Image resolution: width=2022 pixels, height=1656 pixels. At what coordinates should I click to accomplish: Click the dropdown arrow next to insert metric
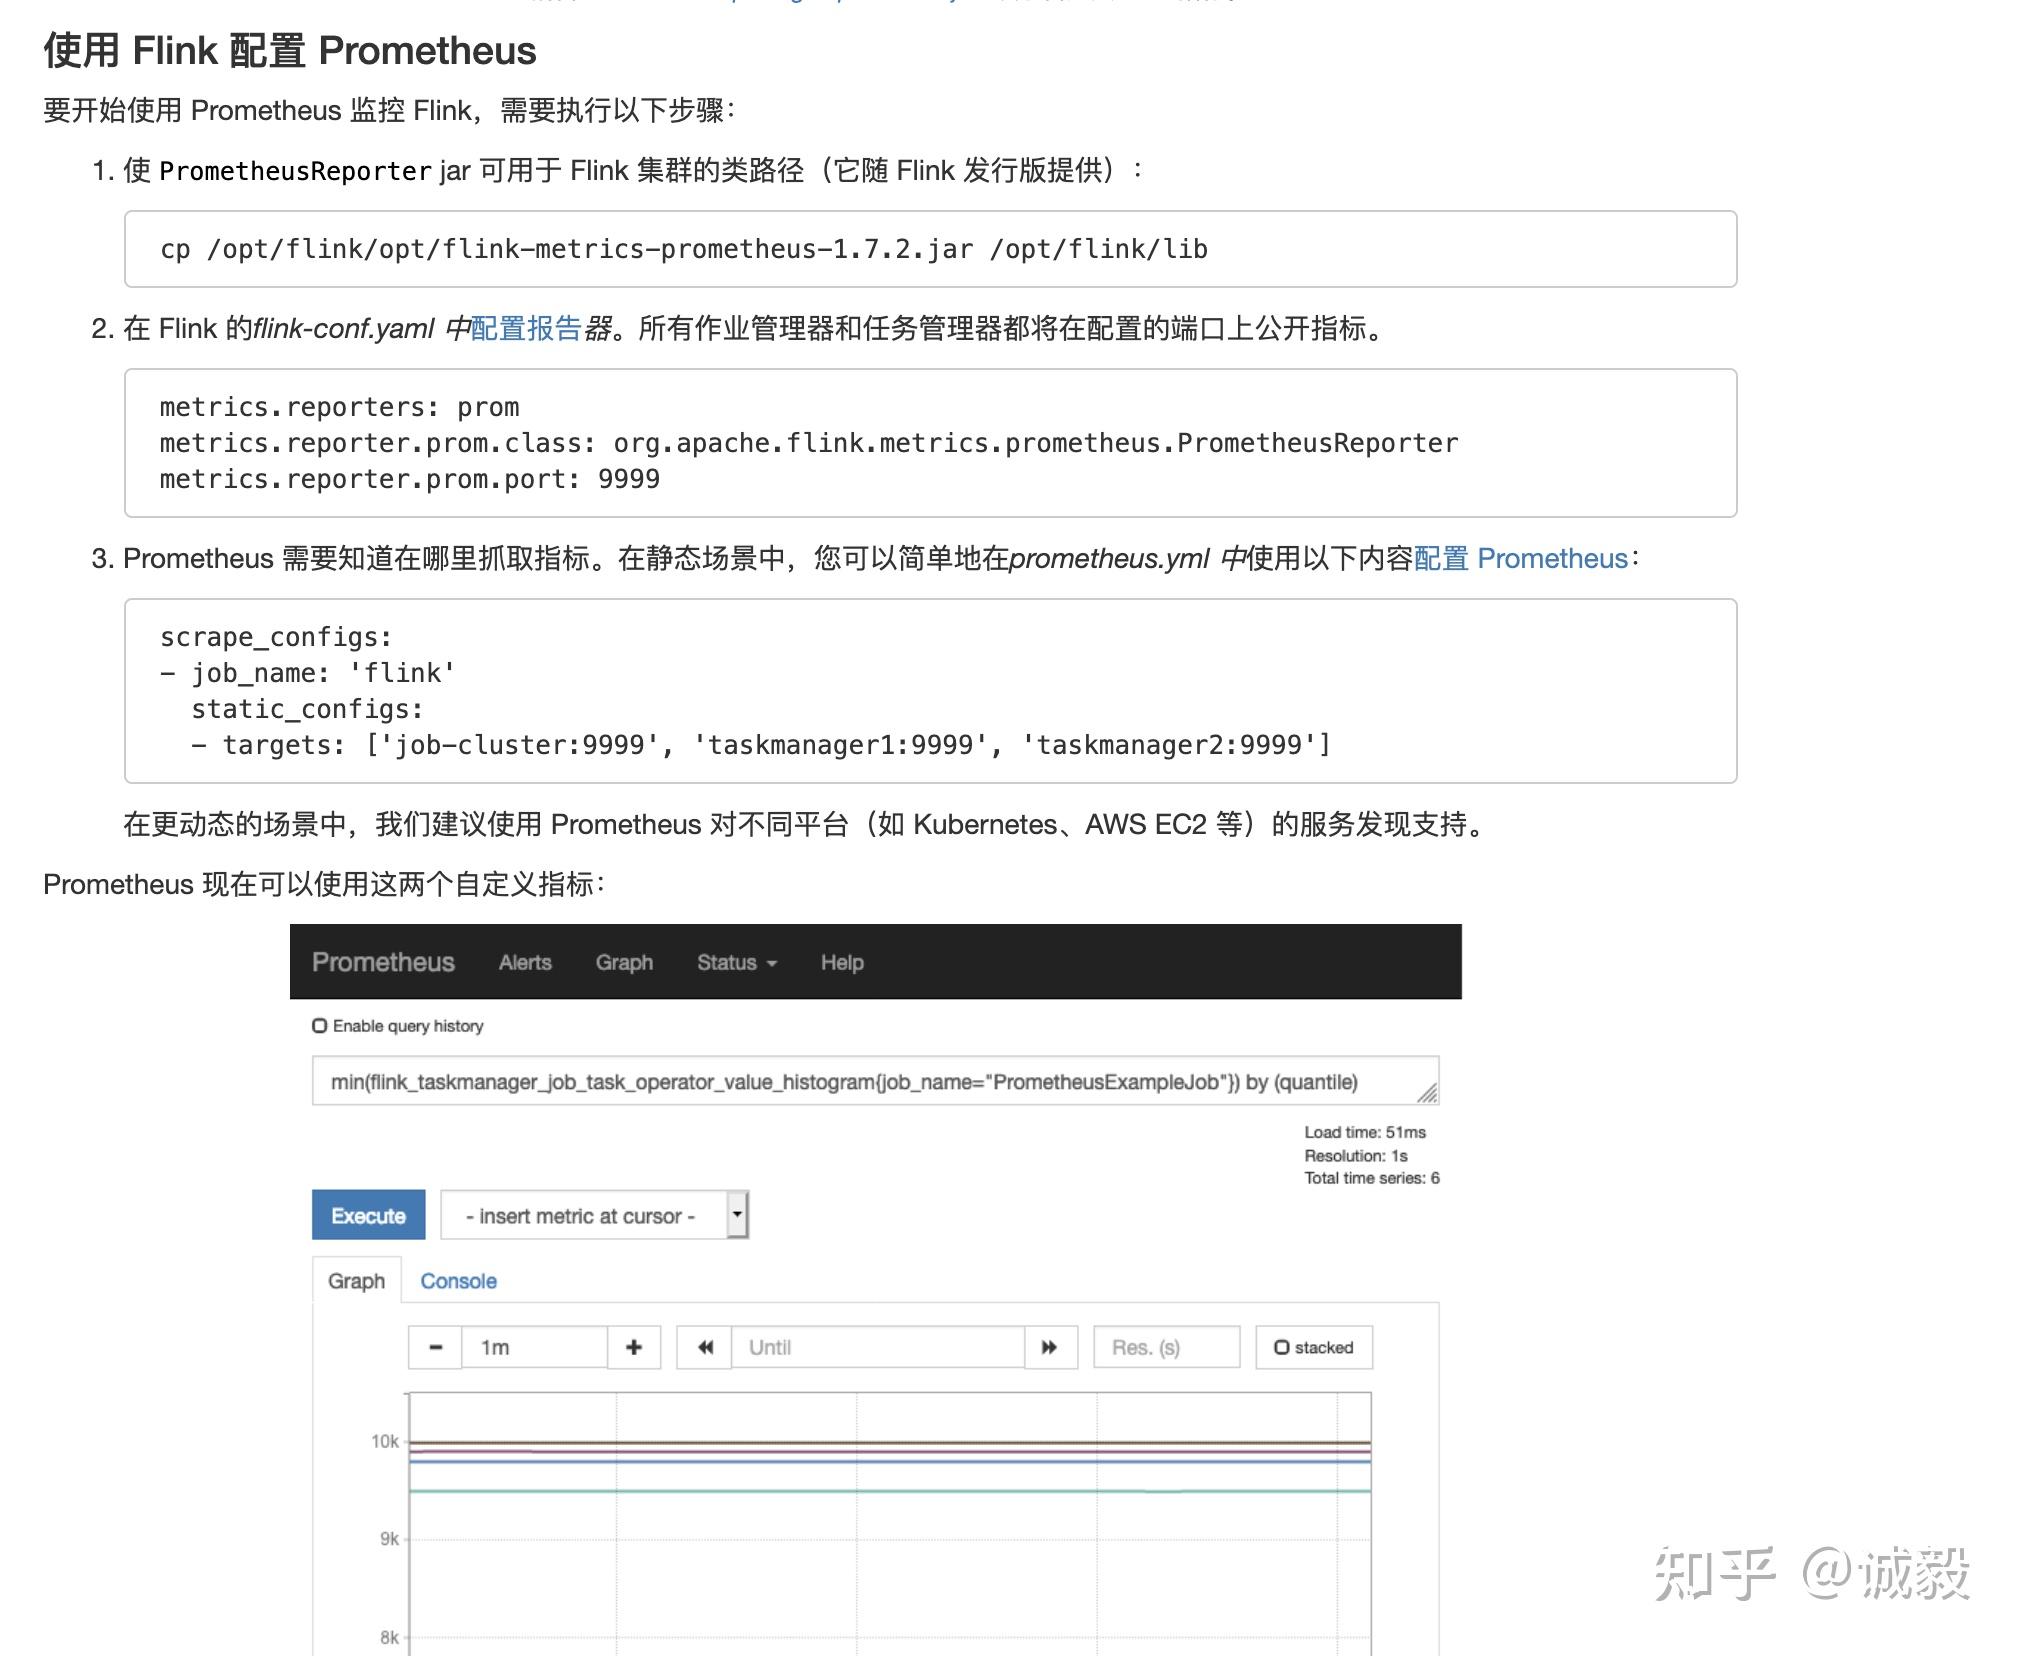click(x=736, y=1215)
